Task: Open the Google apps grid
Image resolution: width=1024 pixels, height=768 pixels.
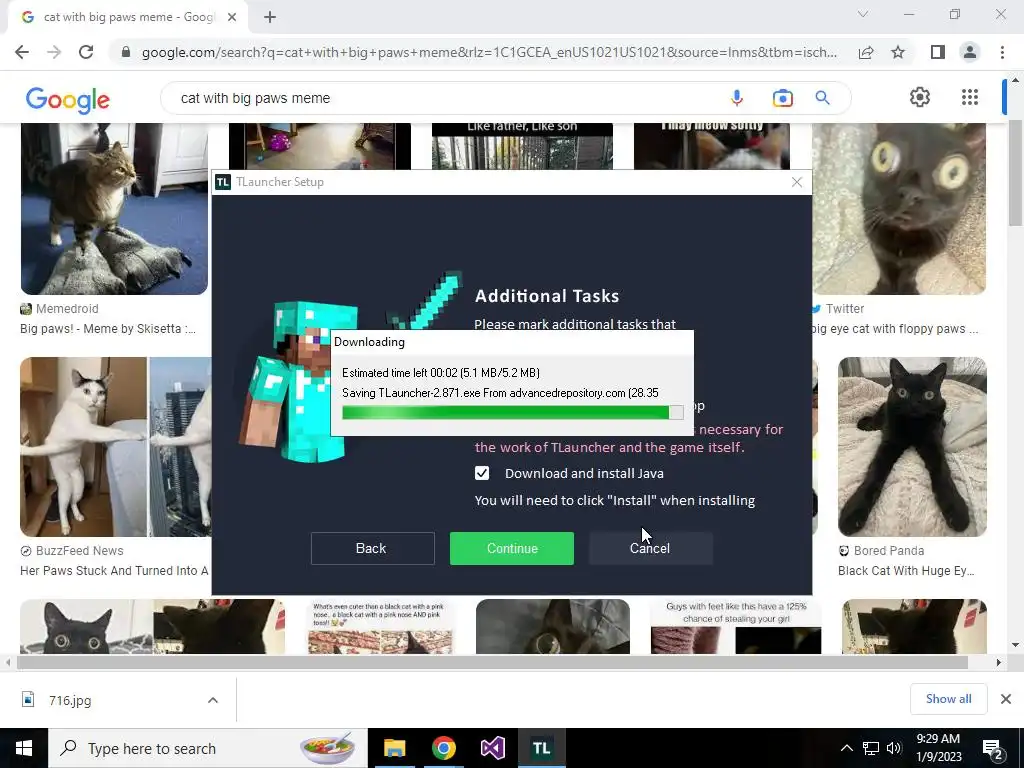Action: (x=970, y=97)
